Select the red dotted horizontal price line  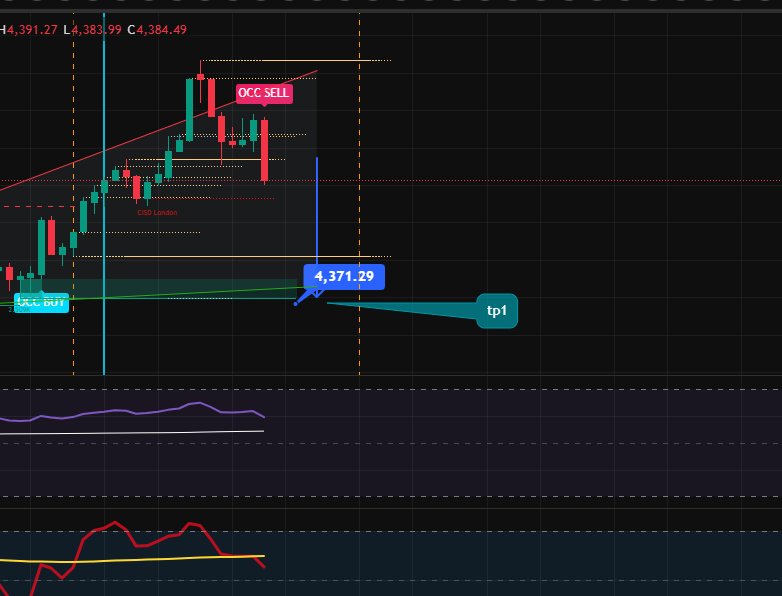pyautogui.click(x=500, y=180)
